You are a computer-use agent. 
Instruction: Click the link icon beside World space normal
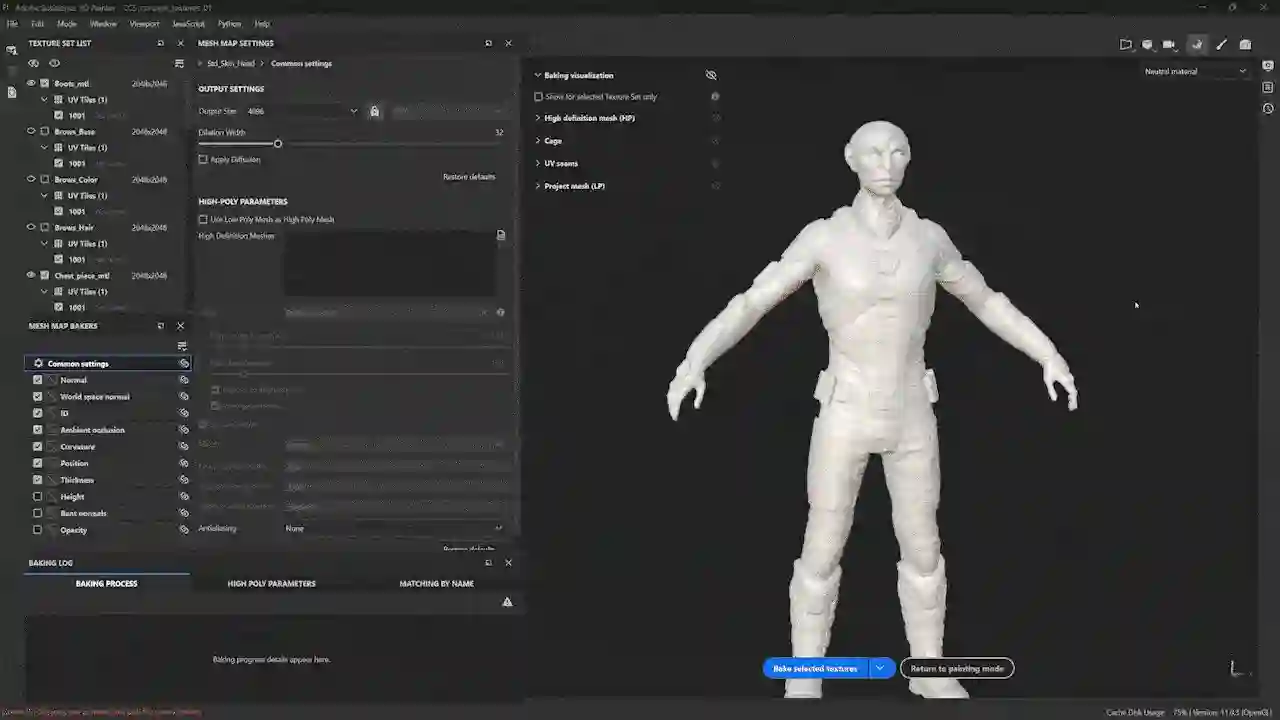pos(184,397)
